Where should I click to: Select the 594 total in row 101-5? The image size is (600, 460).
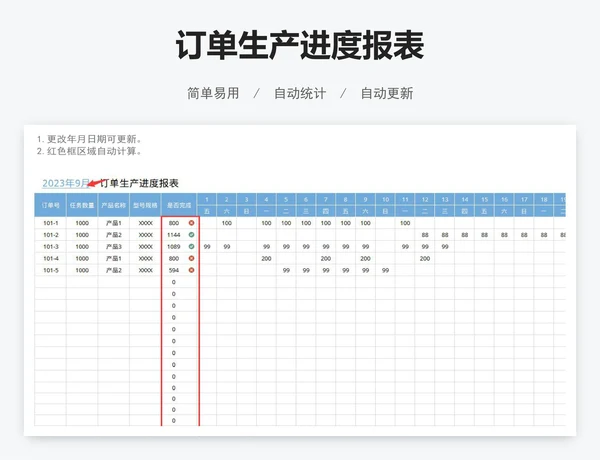click(x=174, y=270)
